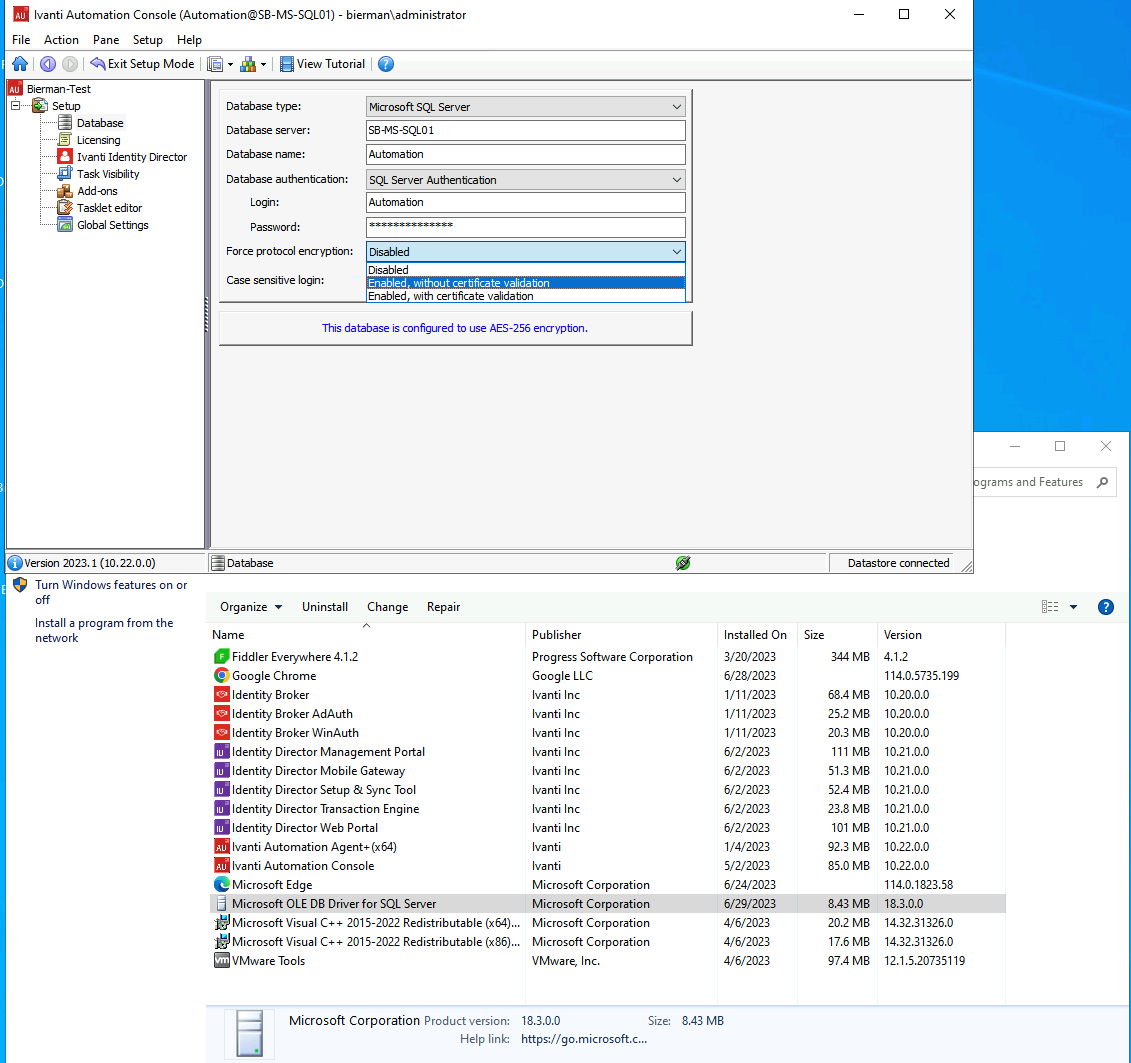Viewport: 1131px width, 1063px height.
Task: Open the view options dropdown arrow
Action: pyautogui.click(x=1073, y=607)
